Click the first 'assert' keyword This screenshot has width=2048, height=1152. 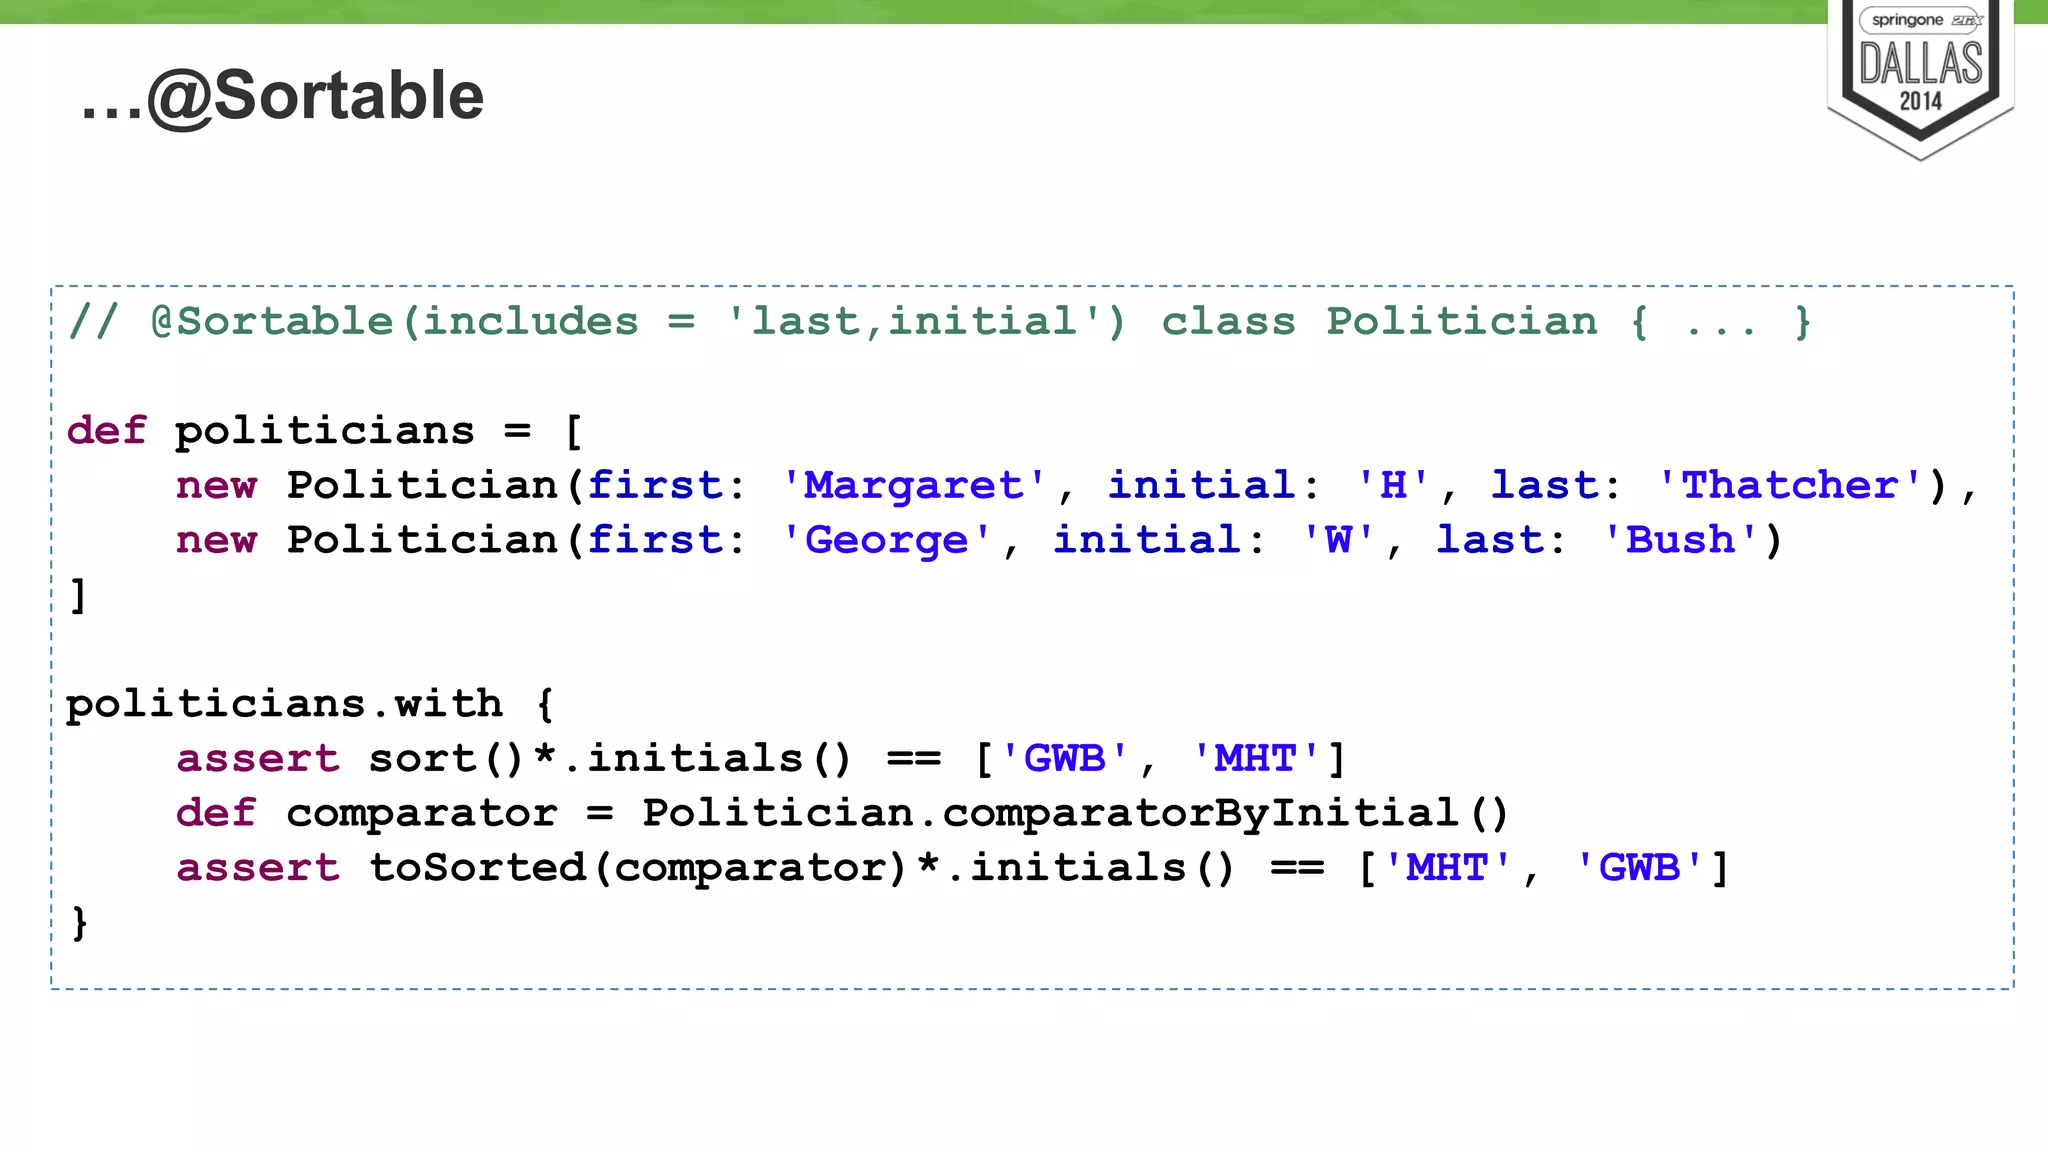click(x=258, y=759)
